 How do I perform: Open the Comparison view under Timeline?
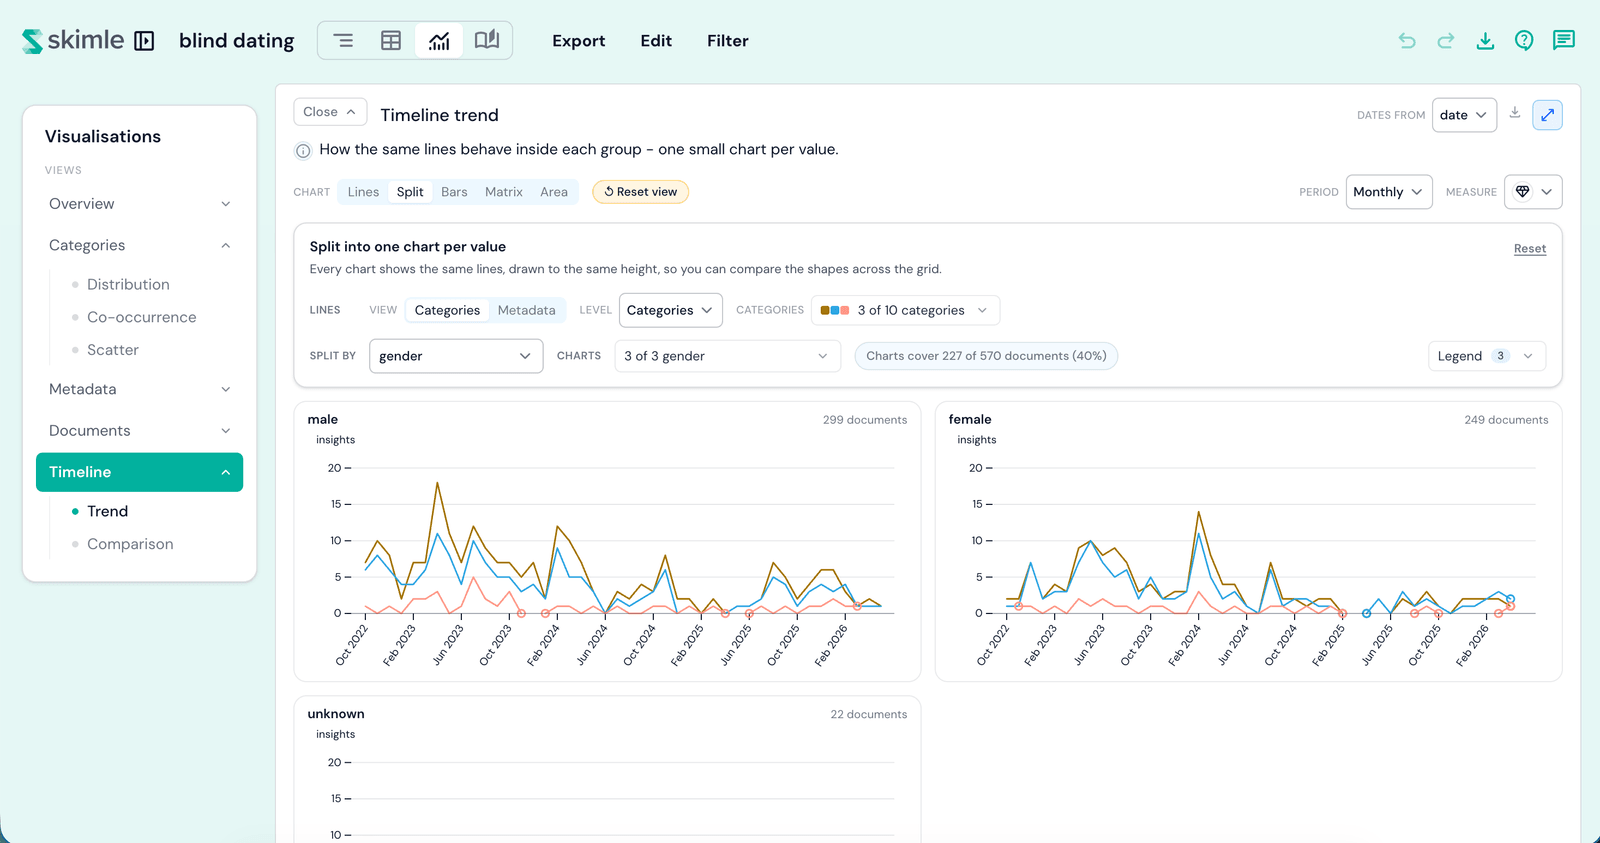coord(130,544)
